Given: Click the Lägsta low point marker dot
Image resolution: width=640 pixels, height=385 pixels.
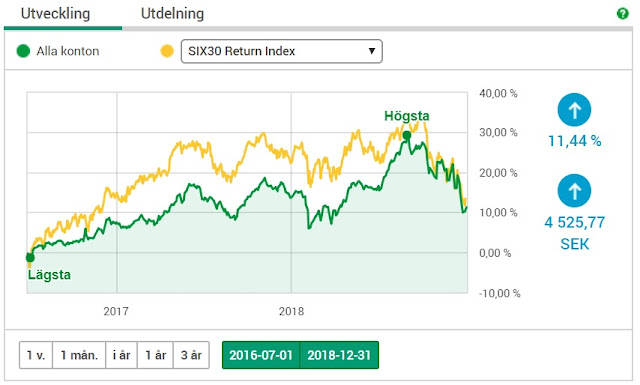Looking at the screenshot, I should click(30, 258).
